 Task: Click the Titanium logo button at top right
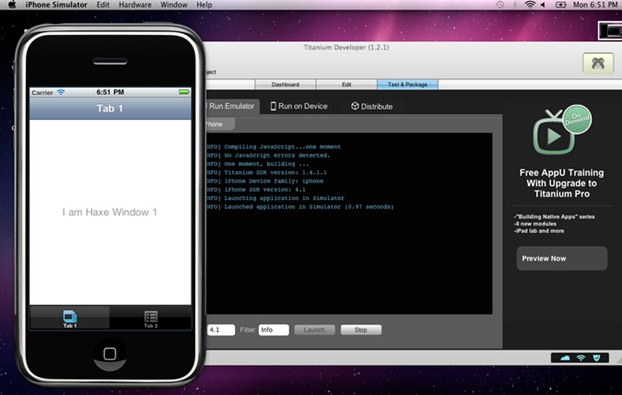click(x=598, y=63)
